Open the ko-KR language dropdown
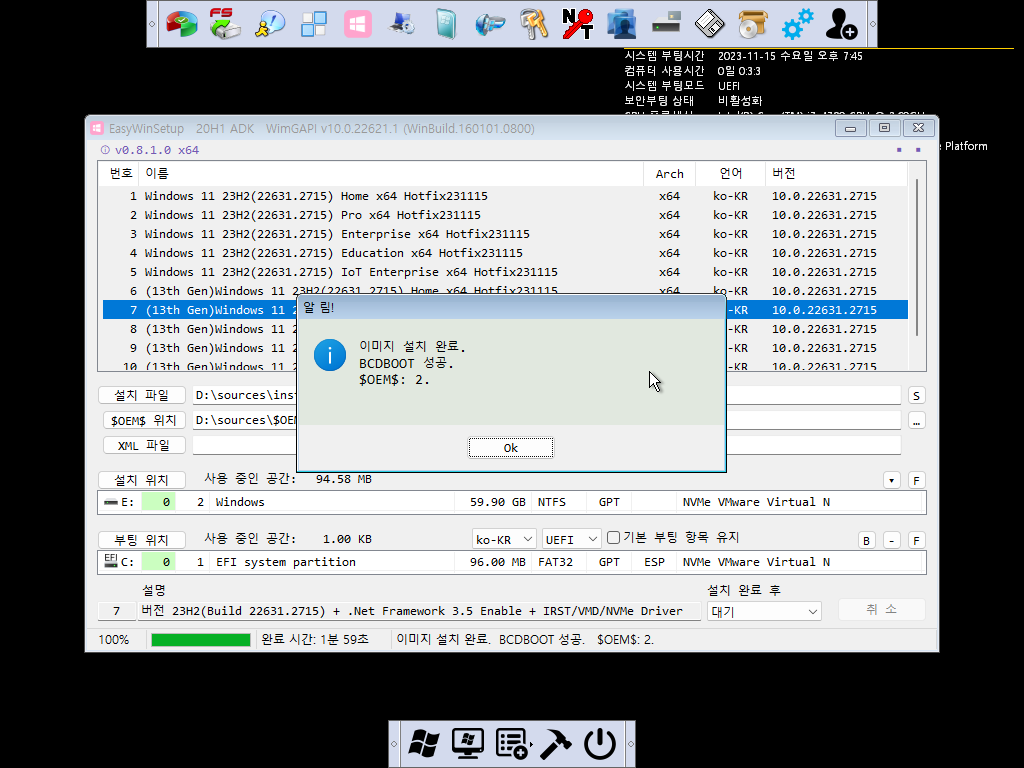The width and height of the screenshot is (1024, 768). coord(504,539)
